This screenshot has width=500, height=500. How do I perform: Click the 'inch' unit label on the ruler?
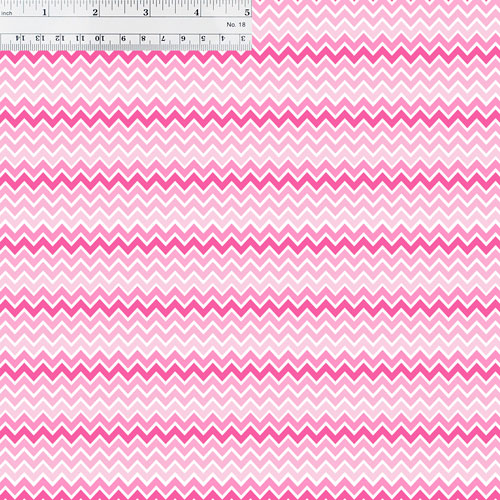7,13
